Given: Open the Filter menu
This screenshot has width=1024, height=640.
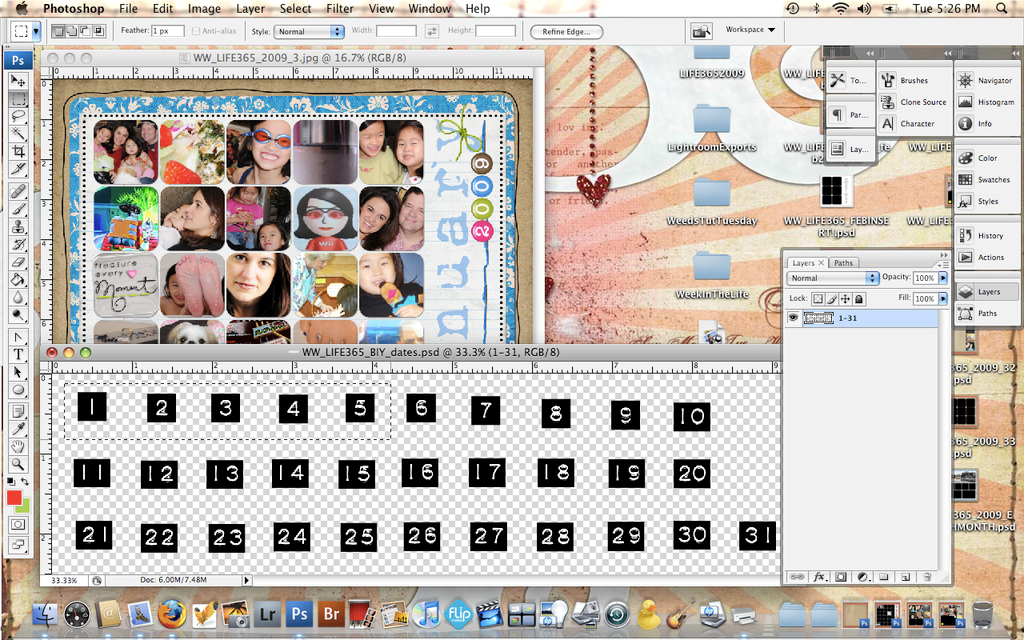Looking at the screenshot, I should [340, 8].
